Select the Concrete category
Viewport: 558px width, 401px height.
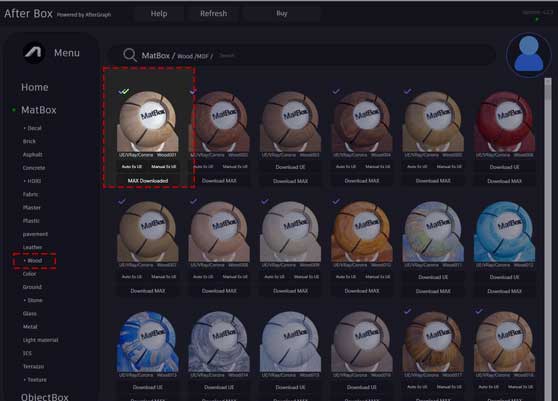coord(34,168)
